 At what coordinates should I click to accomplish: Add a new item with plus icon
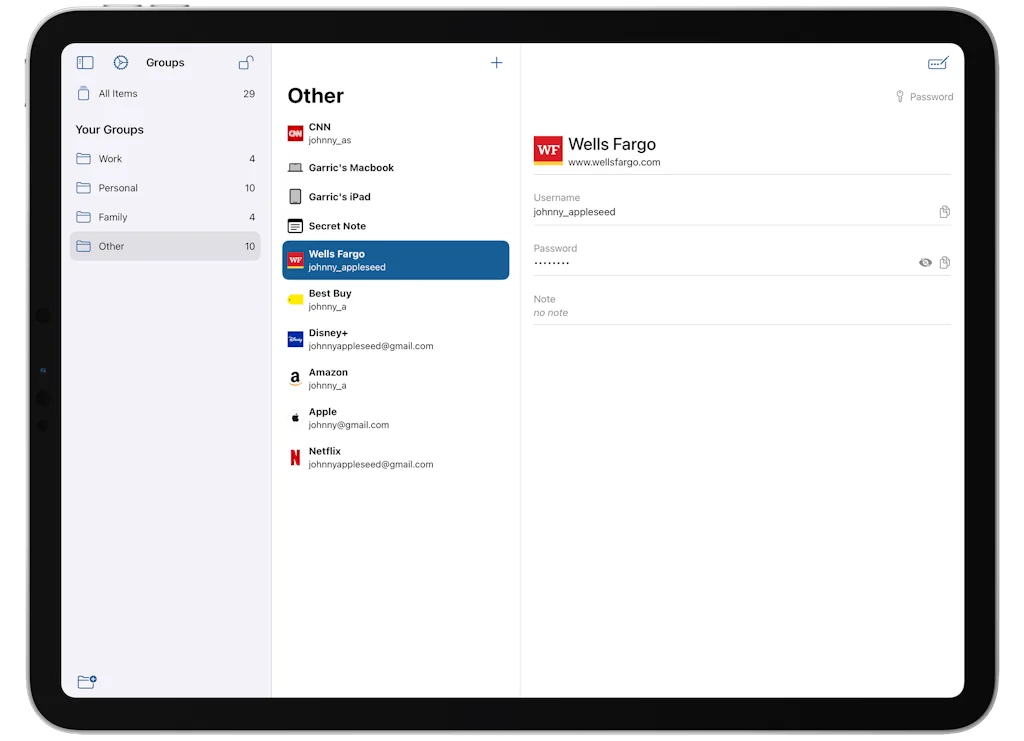click(496, 63)
